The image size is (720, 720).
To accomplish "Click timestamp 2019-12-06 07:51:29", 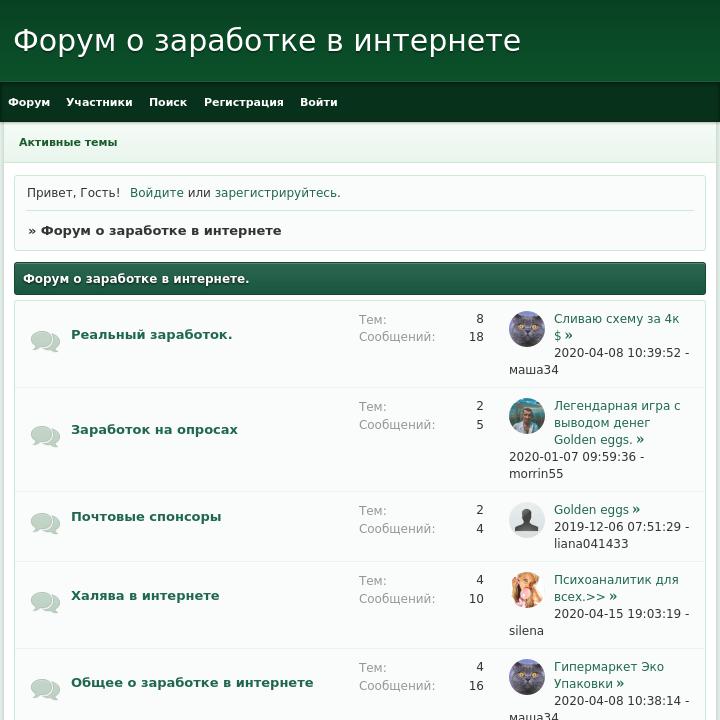I will 617,527.
